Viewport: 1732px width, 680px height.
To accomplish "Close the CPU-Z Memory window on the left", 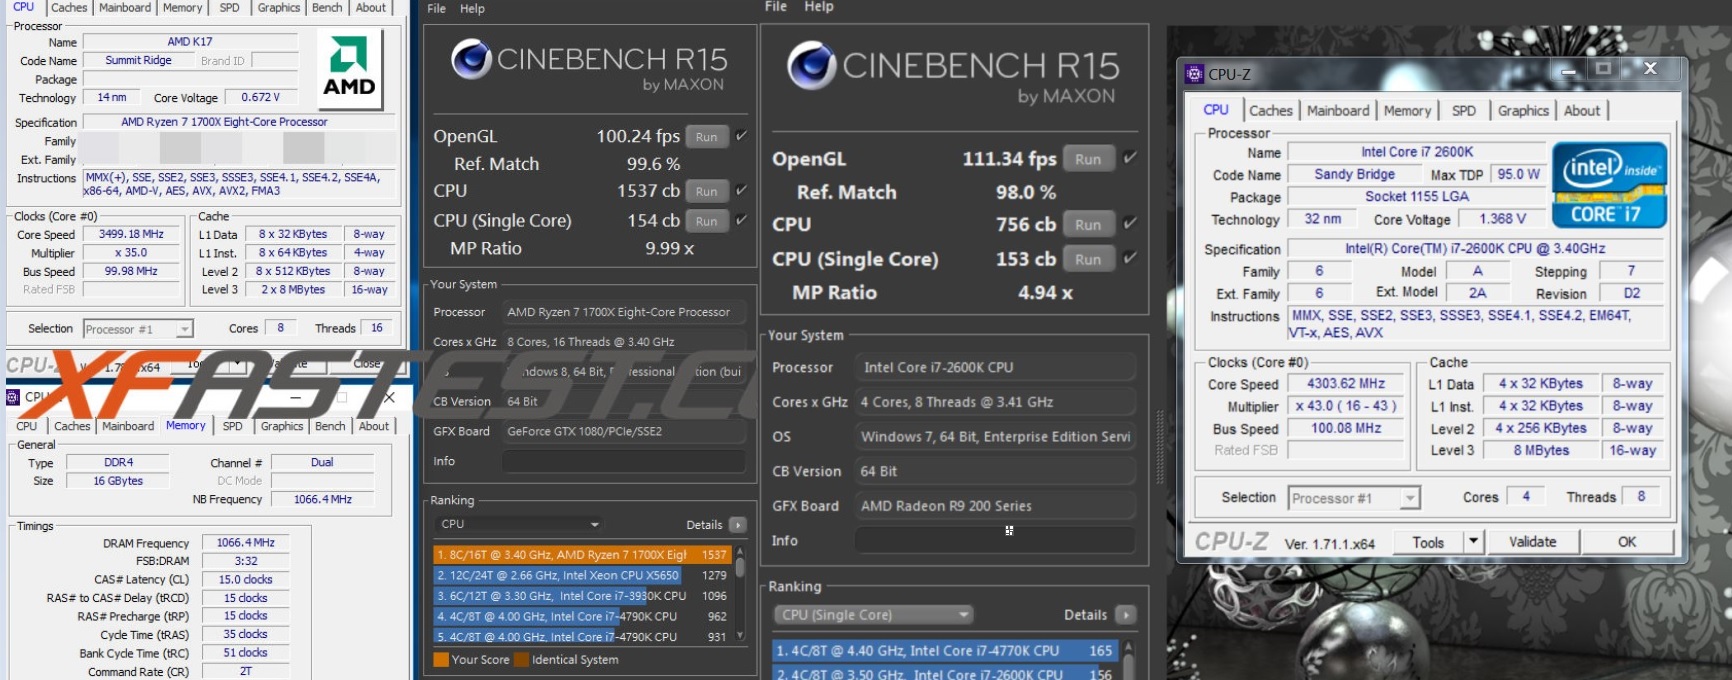I will [389, 397].
